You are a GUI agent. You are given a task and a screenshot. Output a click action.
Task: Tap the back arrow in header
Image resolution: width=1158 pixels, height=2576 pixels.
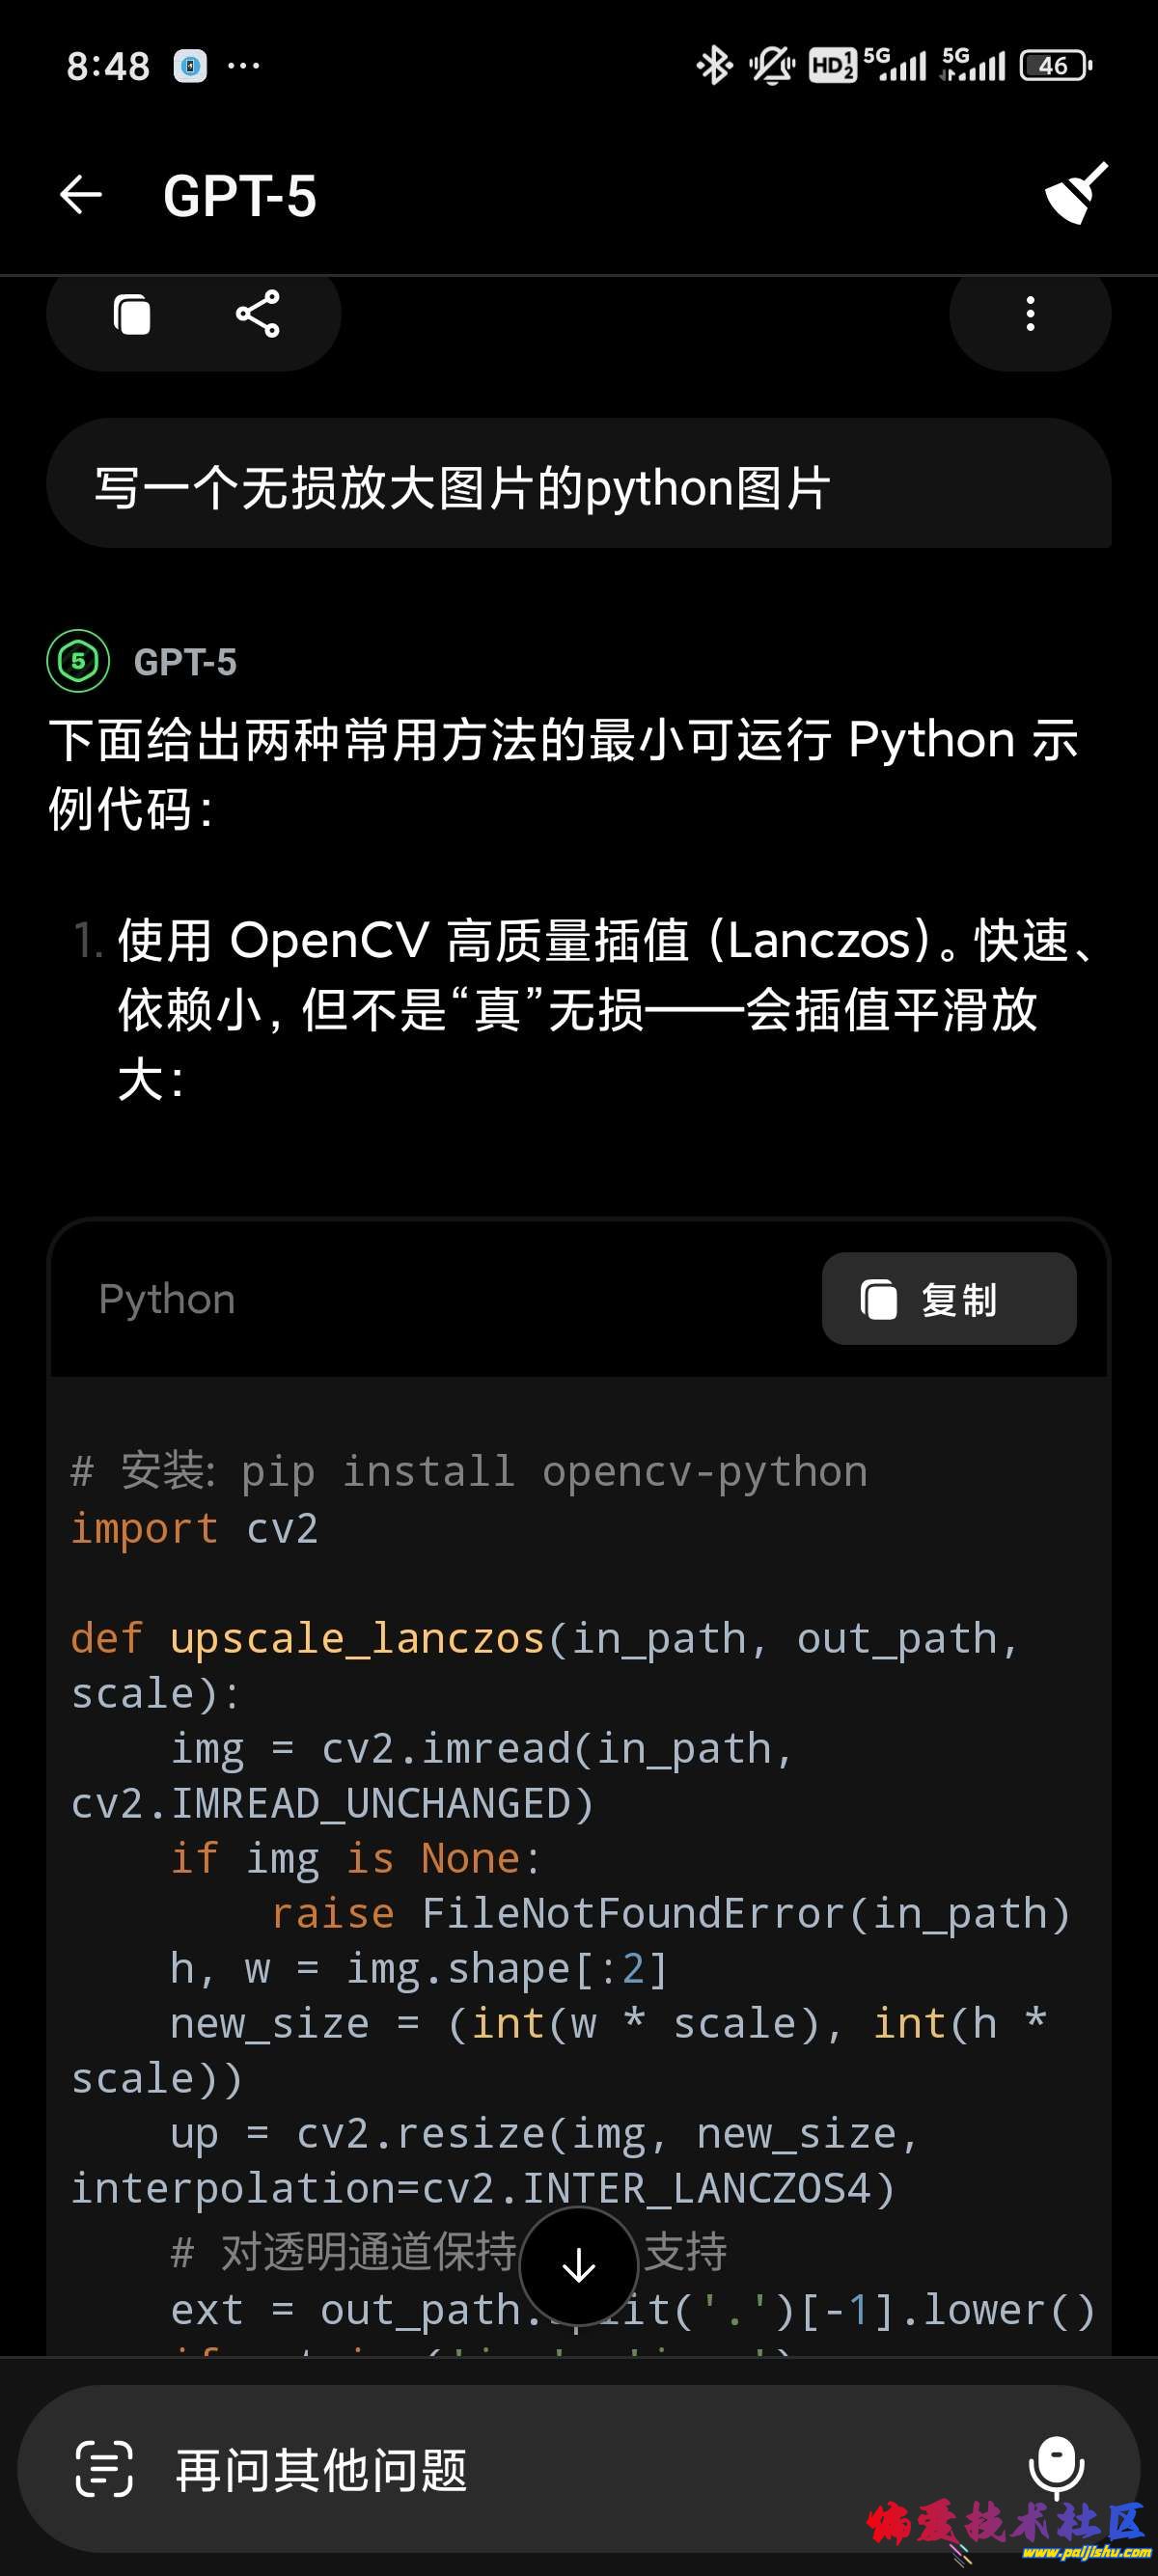point(81,195)
